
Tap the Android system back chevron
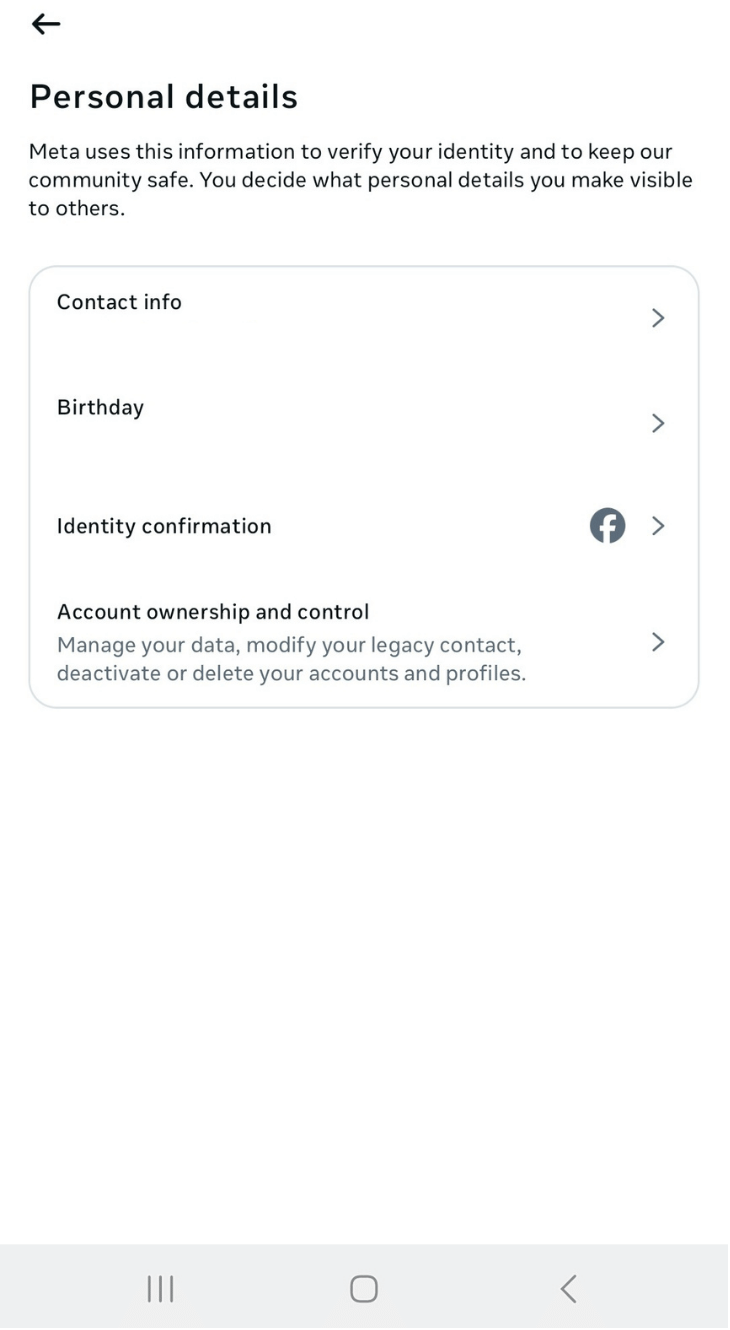[x=568, y=1289]
